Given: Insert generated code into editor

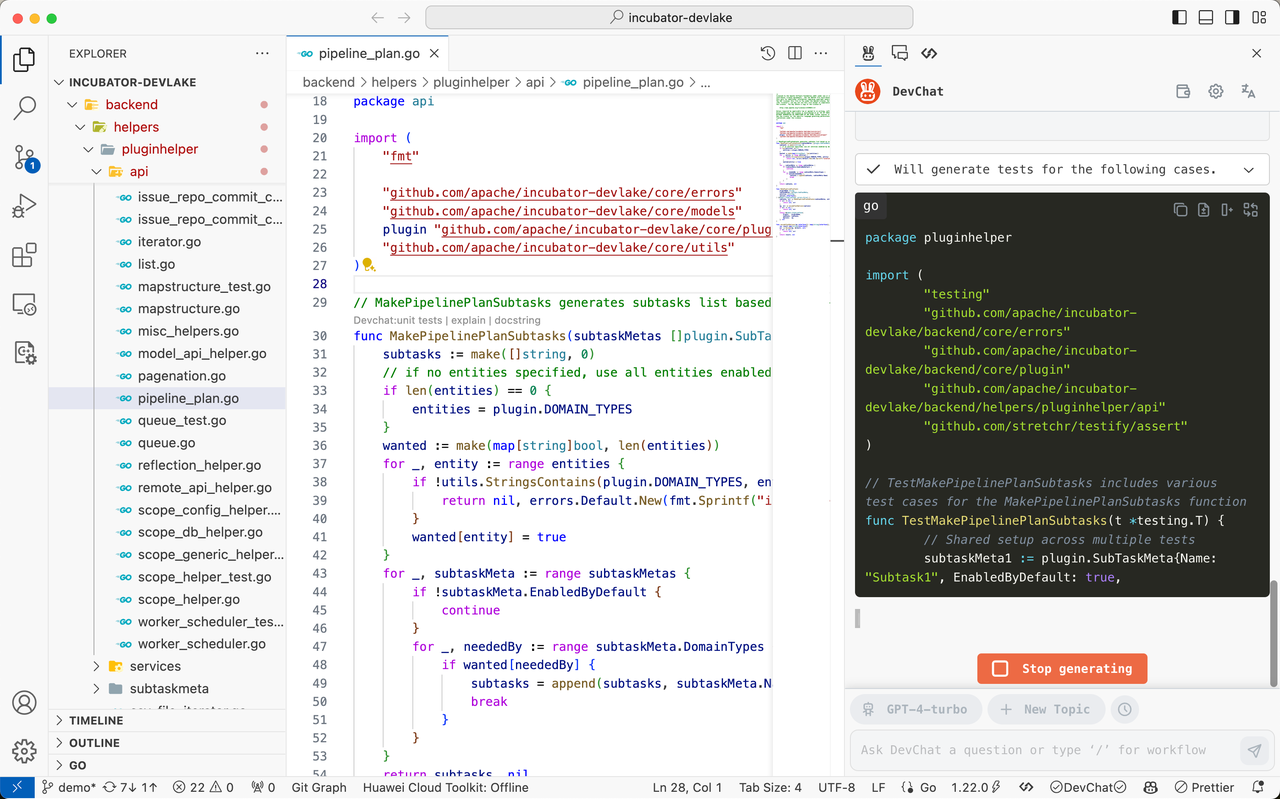Looking at the screenshot, I should click(x=1226, y=209).
